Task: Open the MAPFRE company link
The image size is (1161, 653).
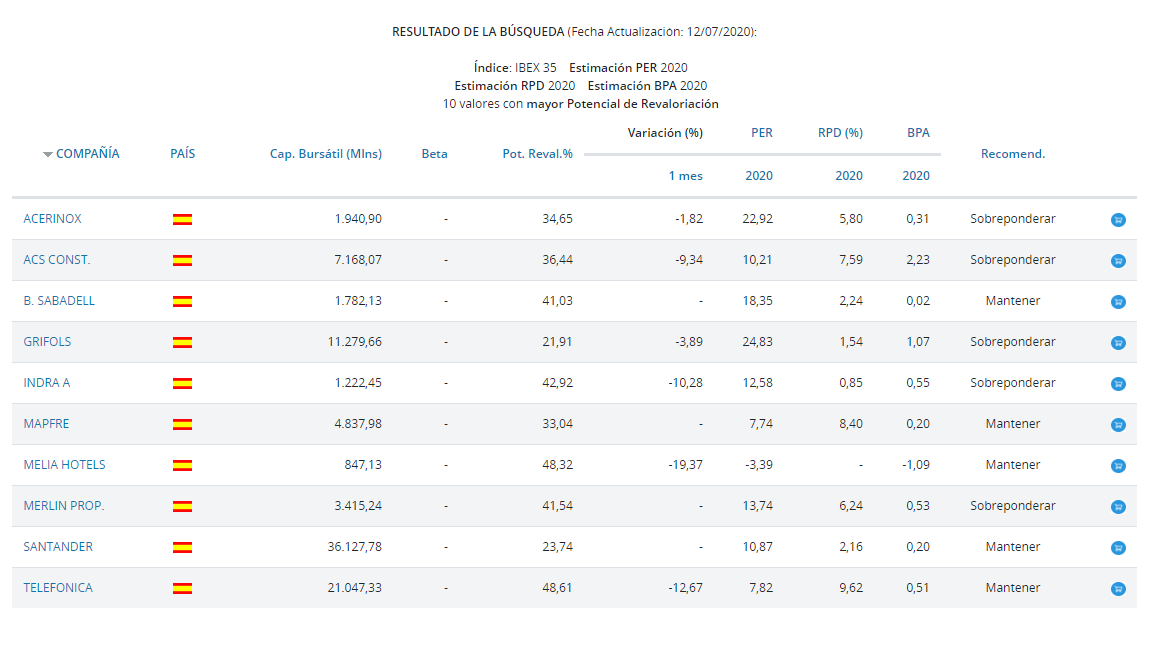Action: [x=46, y=423]
